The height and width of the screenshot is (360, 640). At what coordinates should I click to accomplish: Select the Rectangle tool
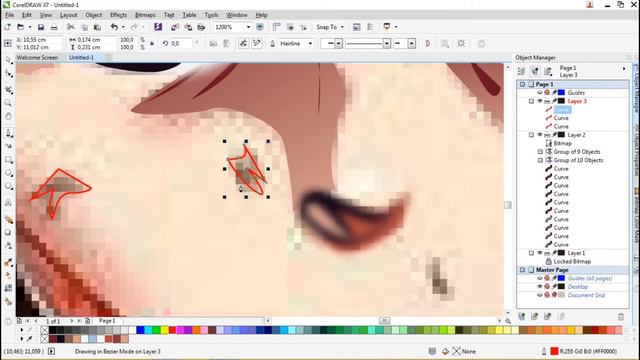click(x=8, y=160)
